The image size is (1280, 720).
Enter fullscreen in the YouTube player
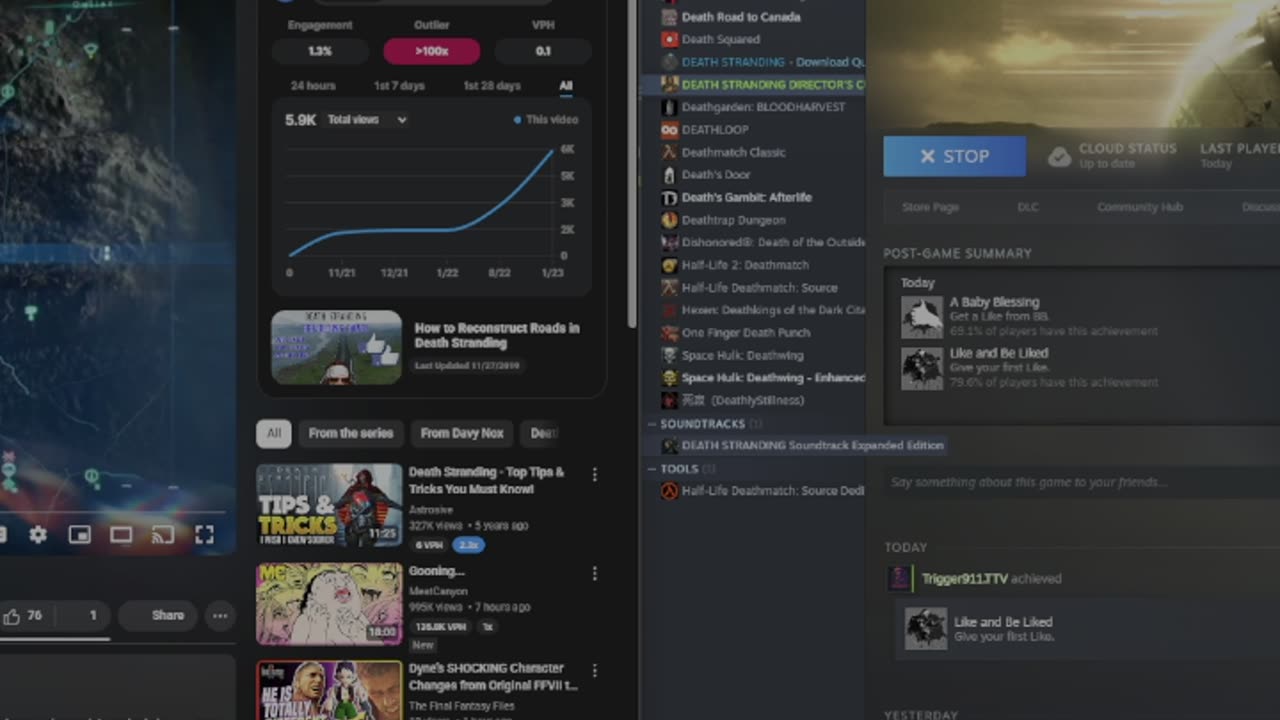click(x=204, y=535)
